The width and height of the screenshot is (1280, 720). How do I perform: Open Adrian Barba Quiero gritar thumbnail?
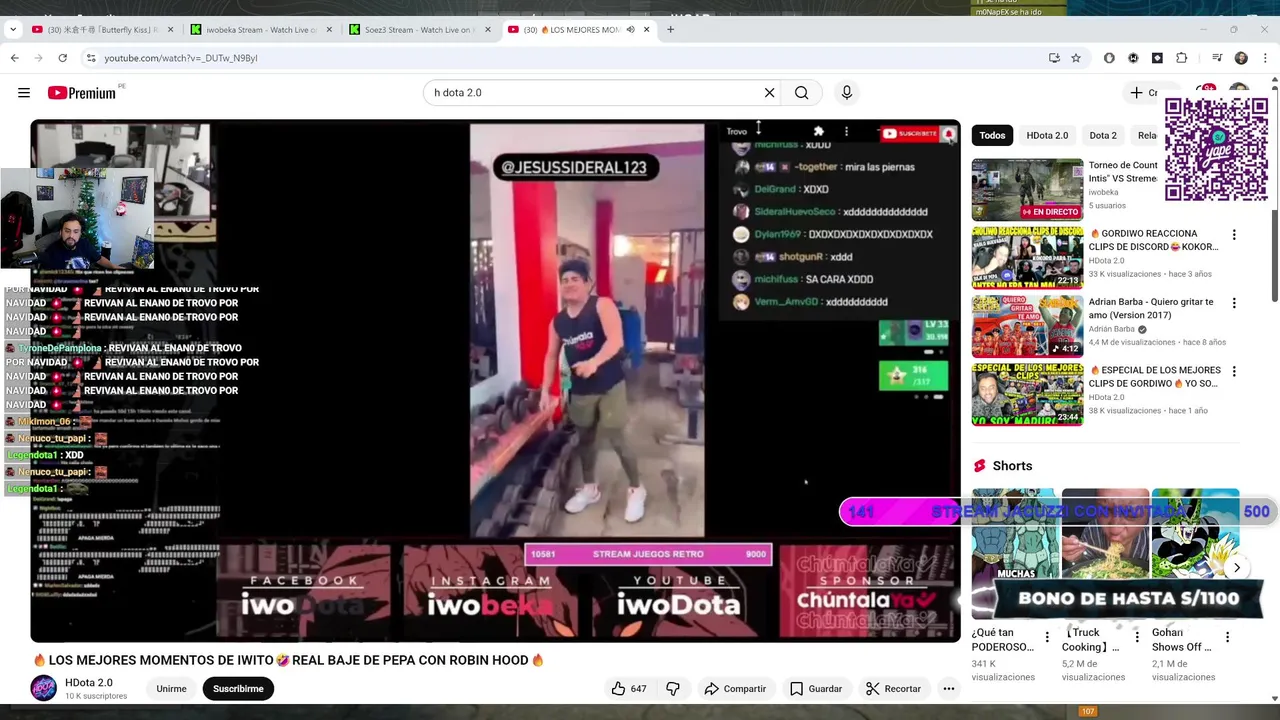[x=1027, y=325]
